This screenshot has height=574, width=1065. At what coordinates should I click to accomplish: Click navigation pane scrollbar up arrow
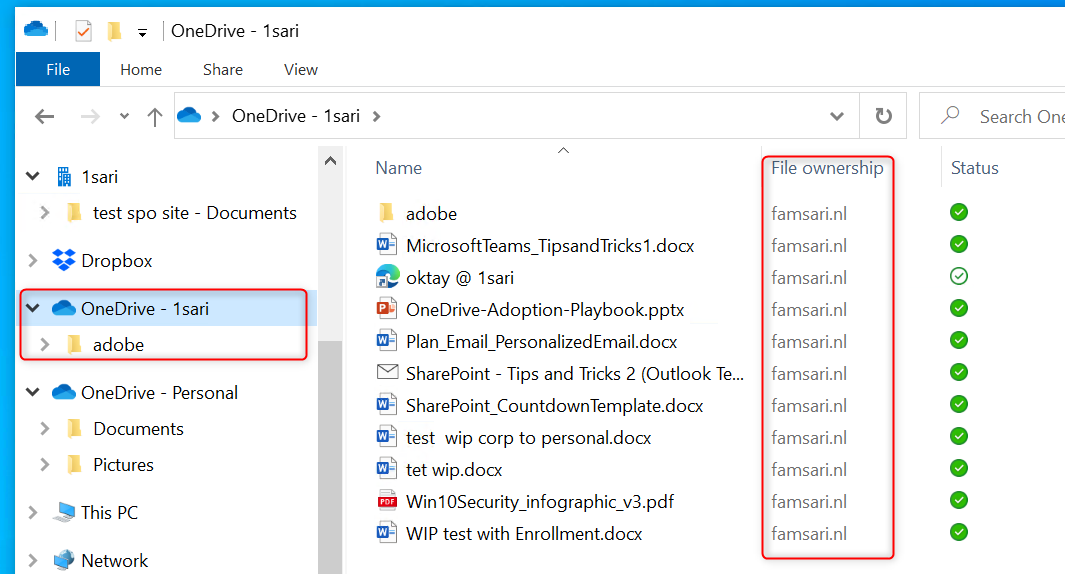coord(330,161)
